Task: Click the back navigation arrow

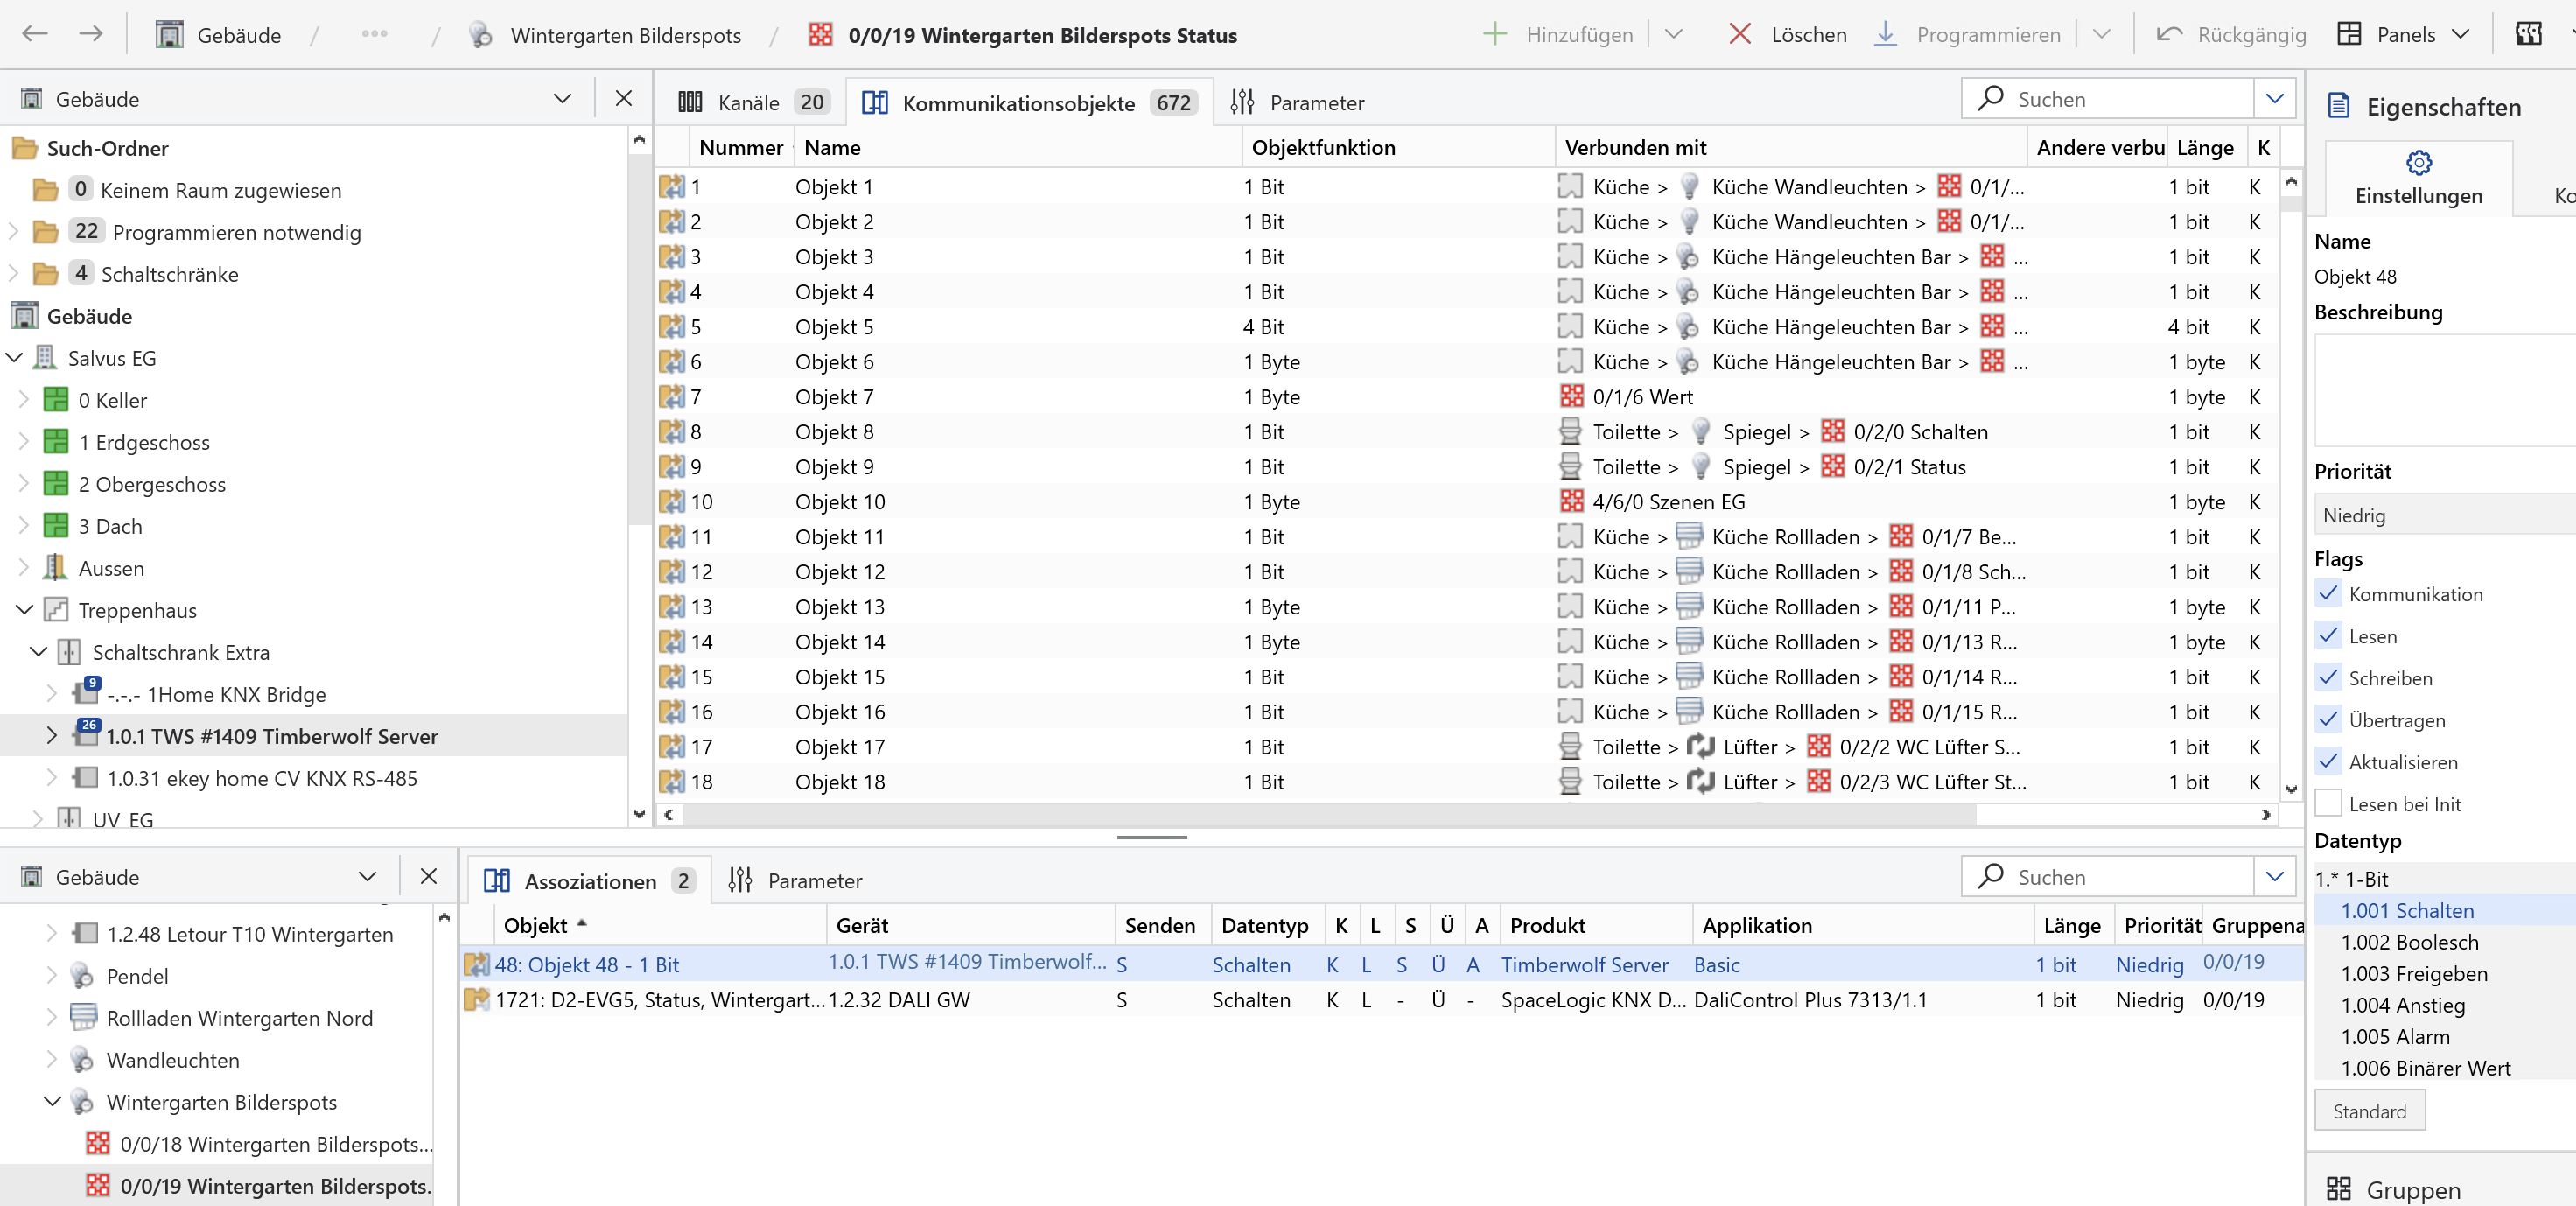Action: 35,34
